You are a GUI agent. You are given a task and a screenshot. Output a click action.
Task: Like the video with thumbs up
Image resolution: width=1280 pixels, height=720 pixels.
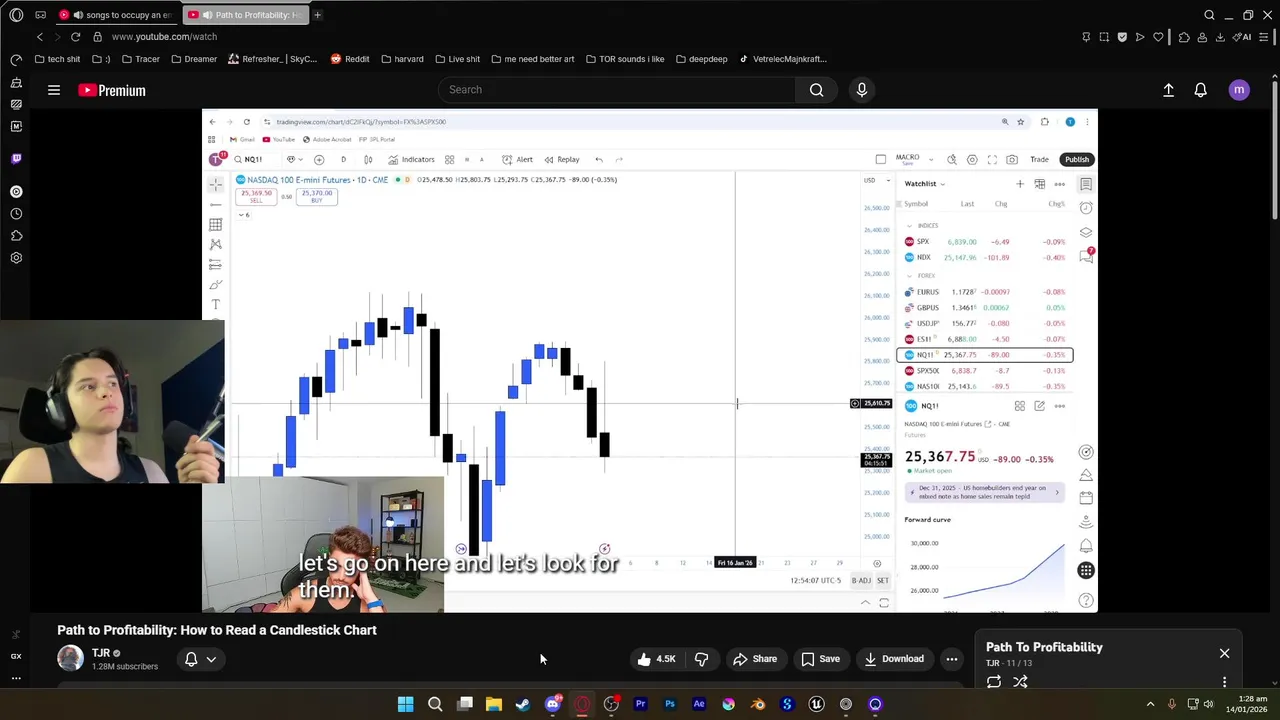pyautogui.click(x=657, y=659)
